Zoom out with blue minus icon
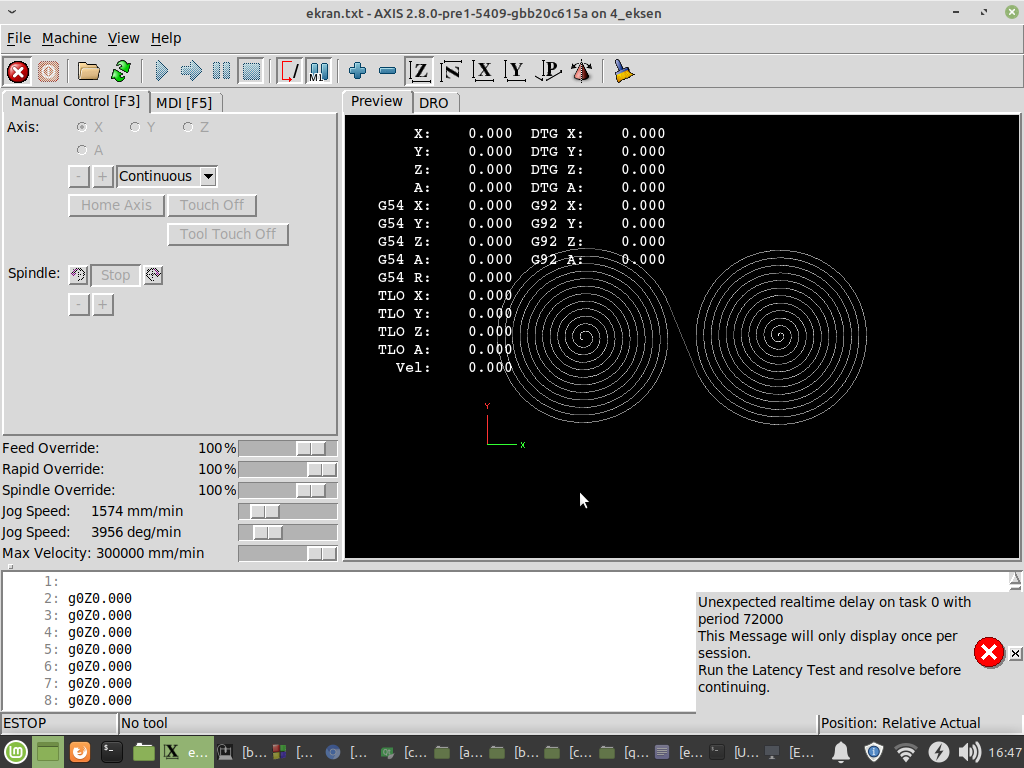 [387, 71]
